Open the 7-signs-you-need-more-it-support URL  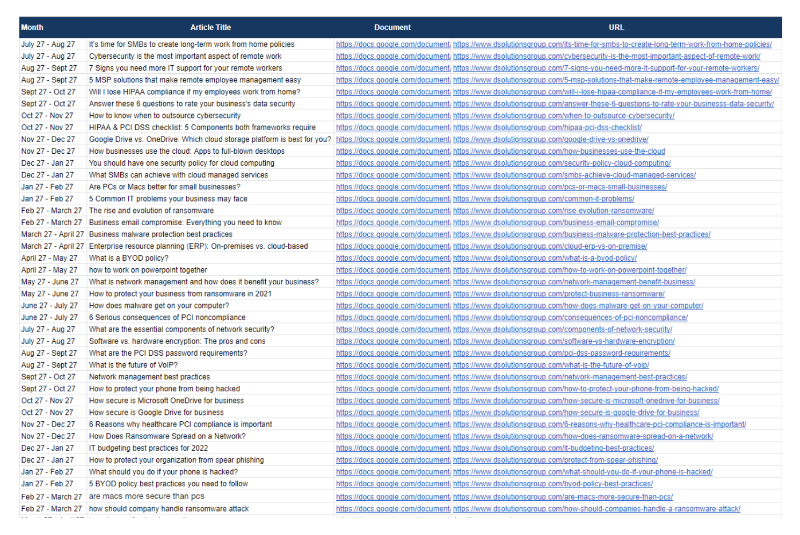click(606, 68)
